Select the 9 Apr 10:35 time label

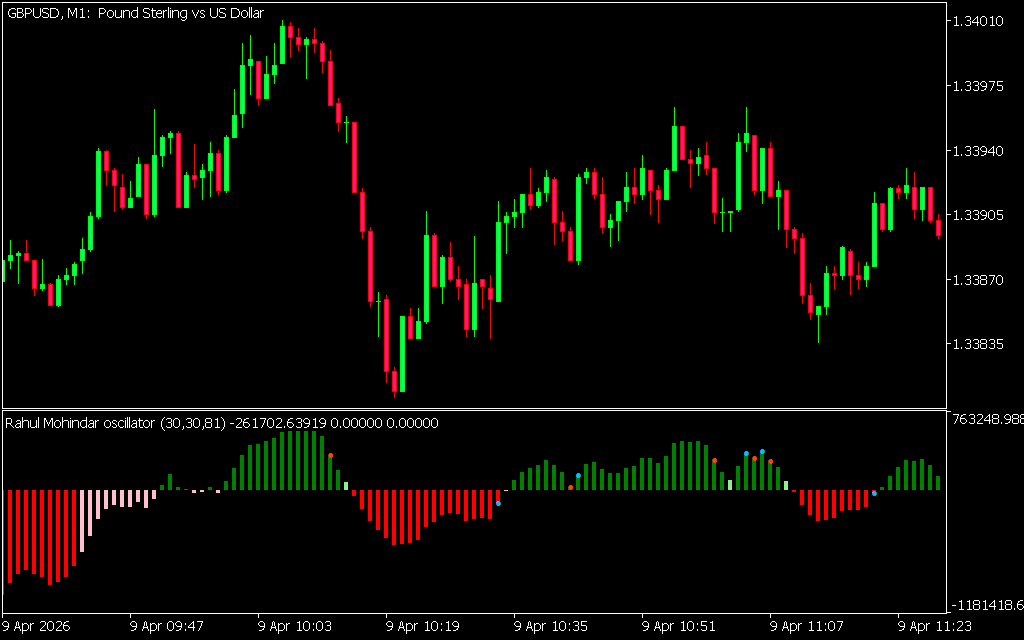[551, 627]
